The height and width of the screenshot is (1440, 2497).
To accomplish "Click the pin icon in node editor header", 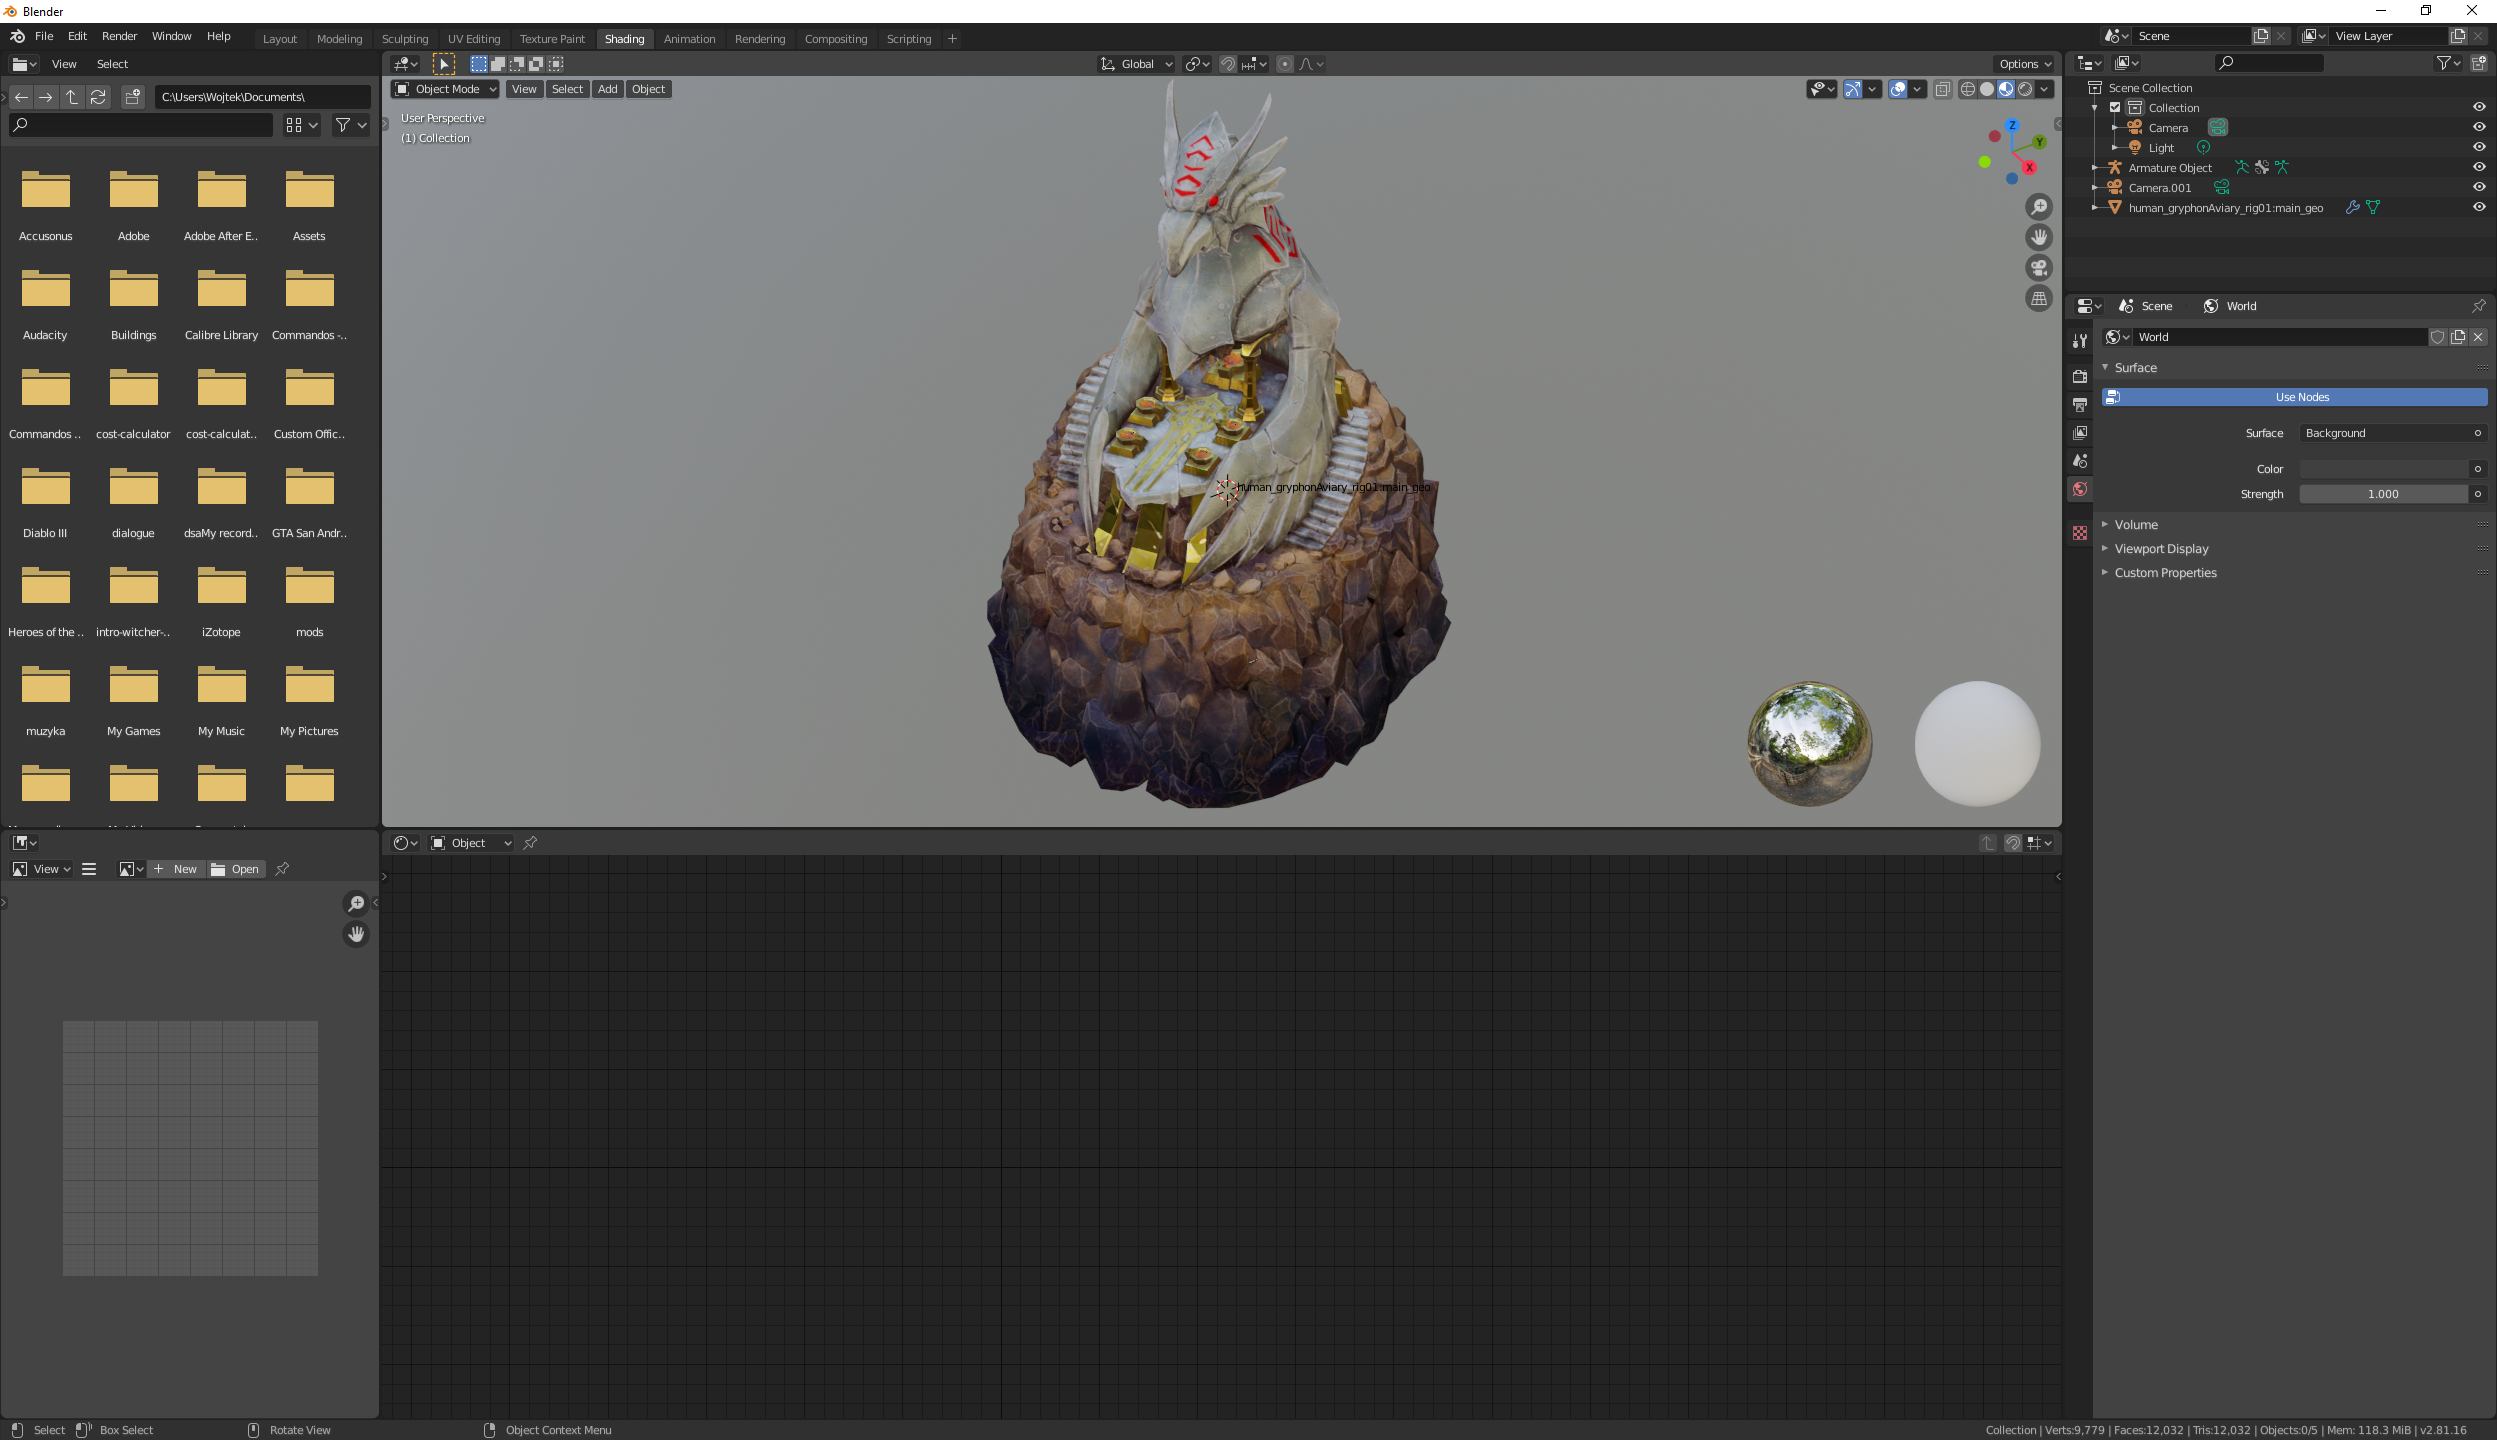I will (530, 843).
